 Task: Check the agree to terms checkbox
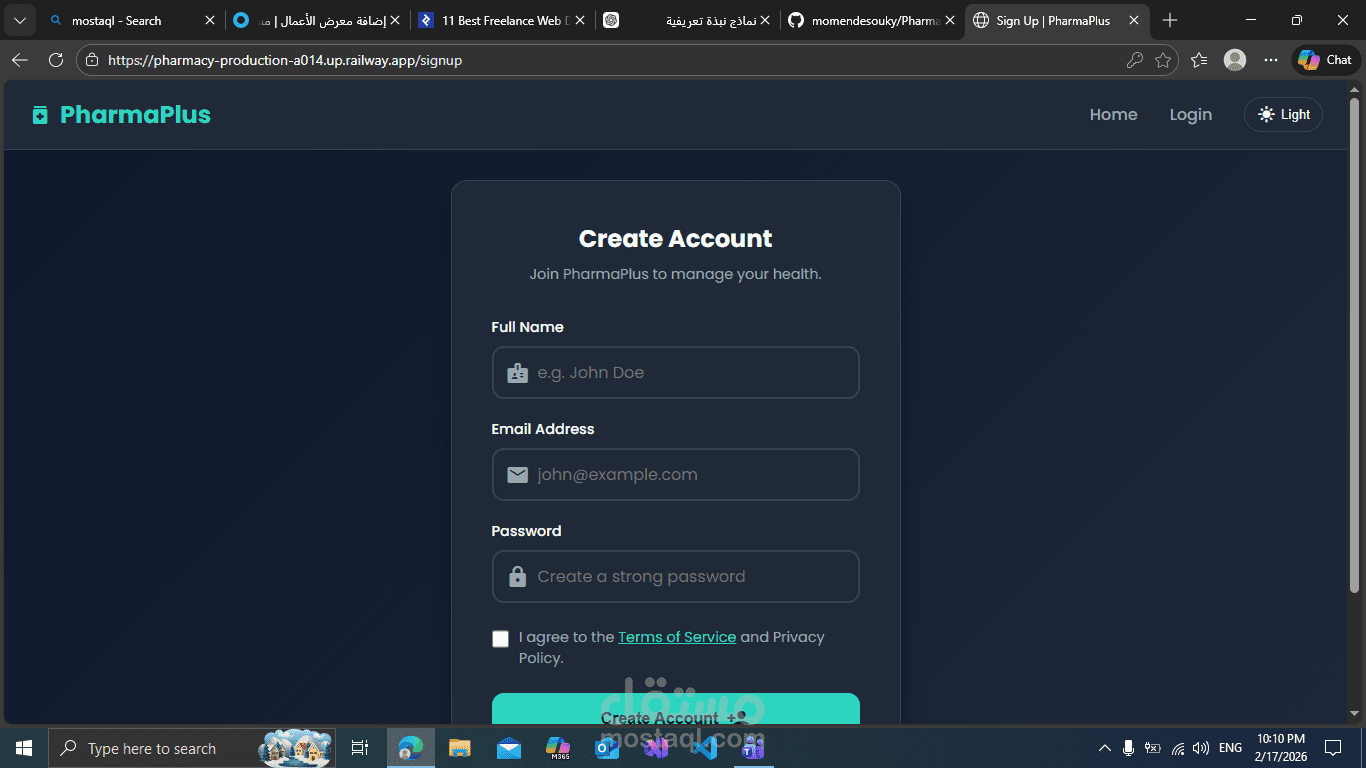[x=500, y=639]
